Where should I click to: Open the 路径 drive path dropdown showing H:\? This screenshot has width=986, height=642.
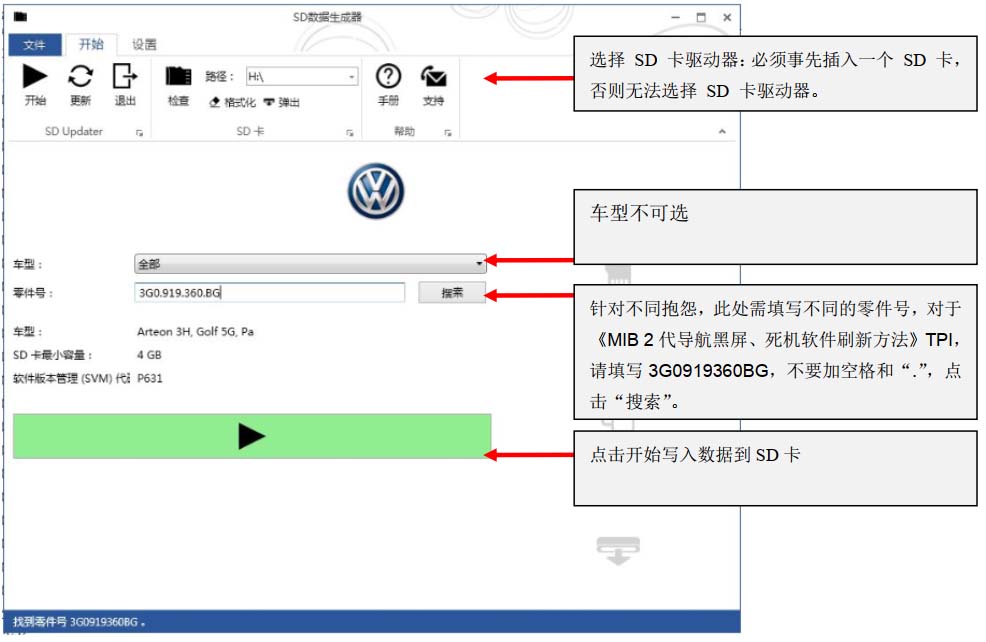(352, 75)
